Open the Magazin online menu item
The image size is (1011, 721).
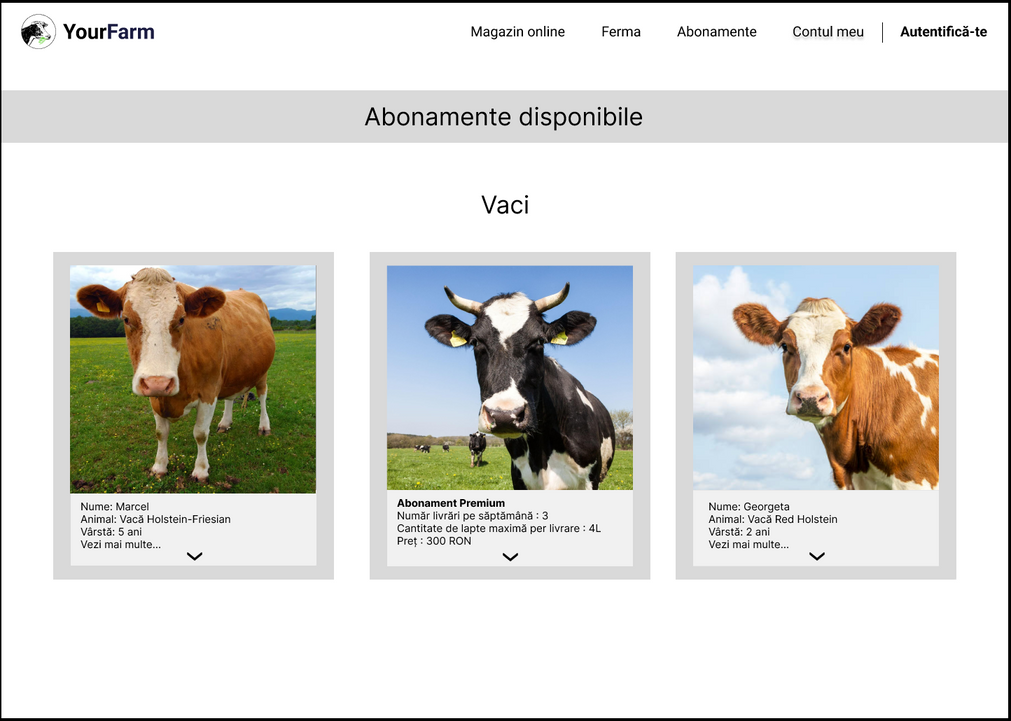click(x=517, y=32)
